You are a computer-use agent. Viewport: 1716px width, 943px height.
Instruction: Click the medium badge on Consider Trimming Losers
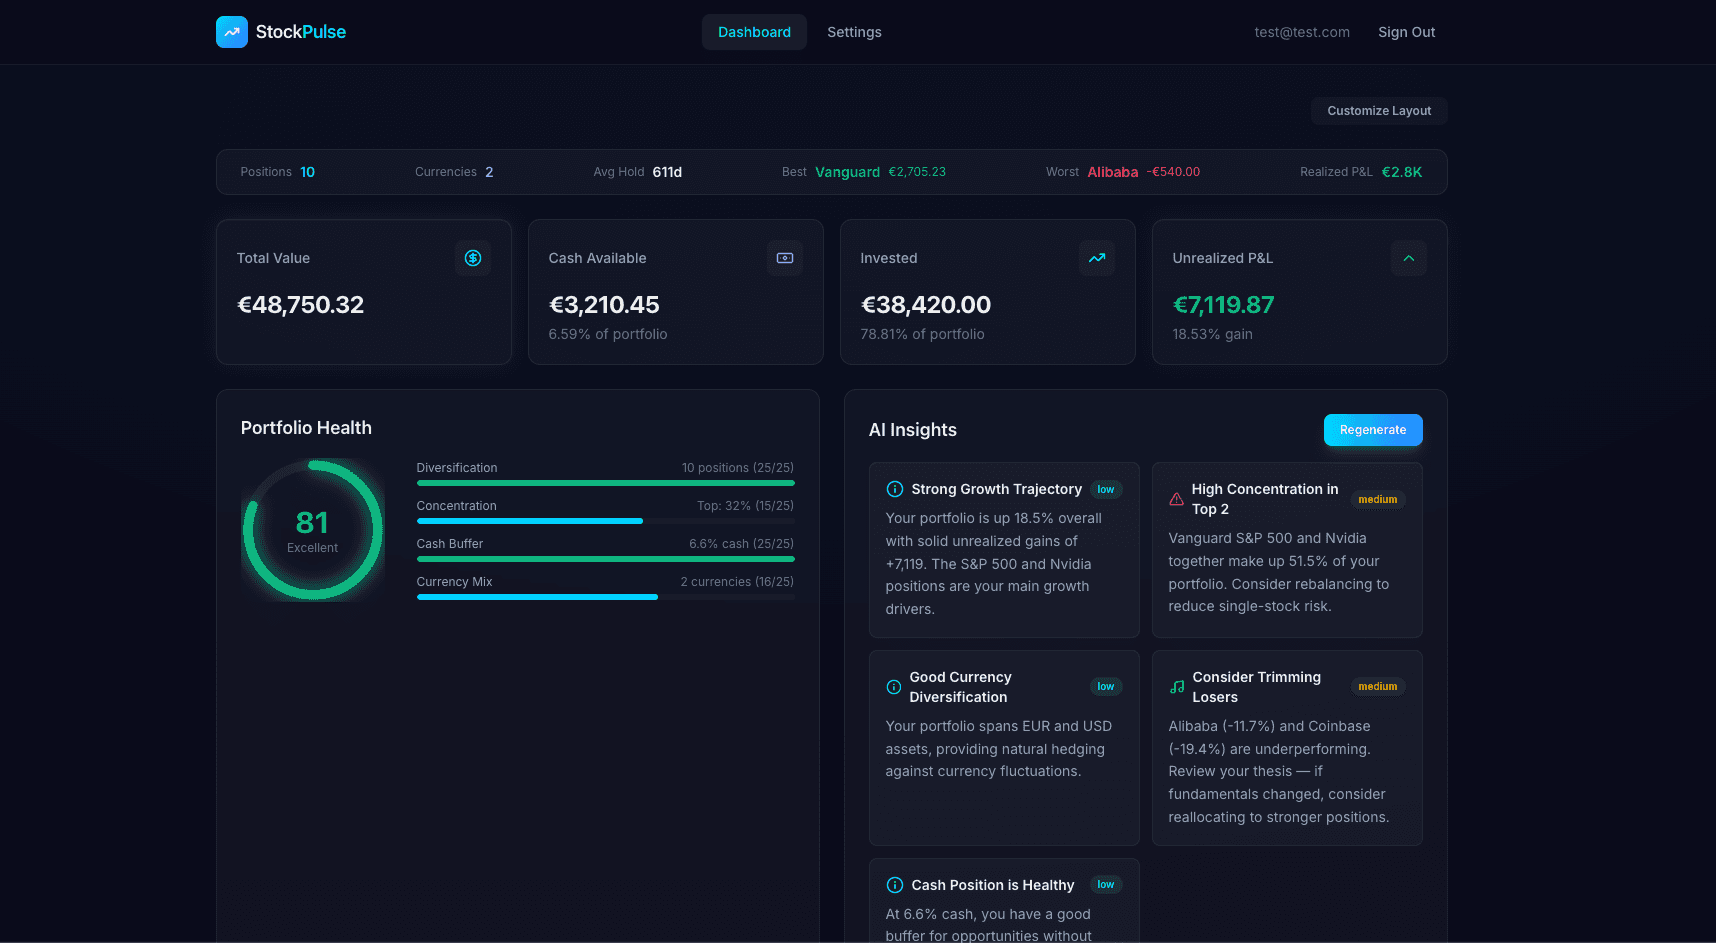click(1378, 687)
